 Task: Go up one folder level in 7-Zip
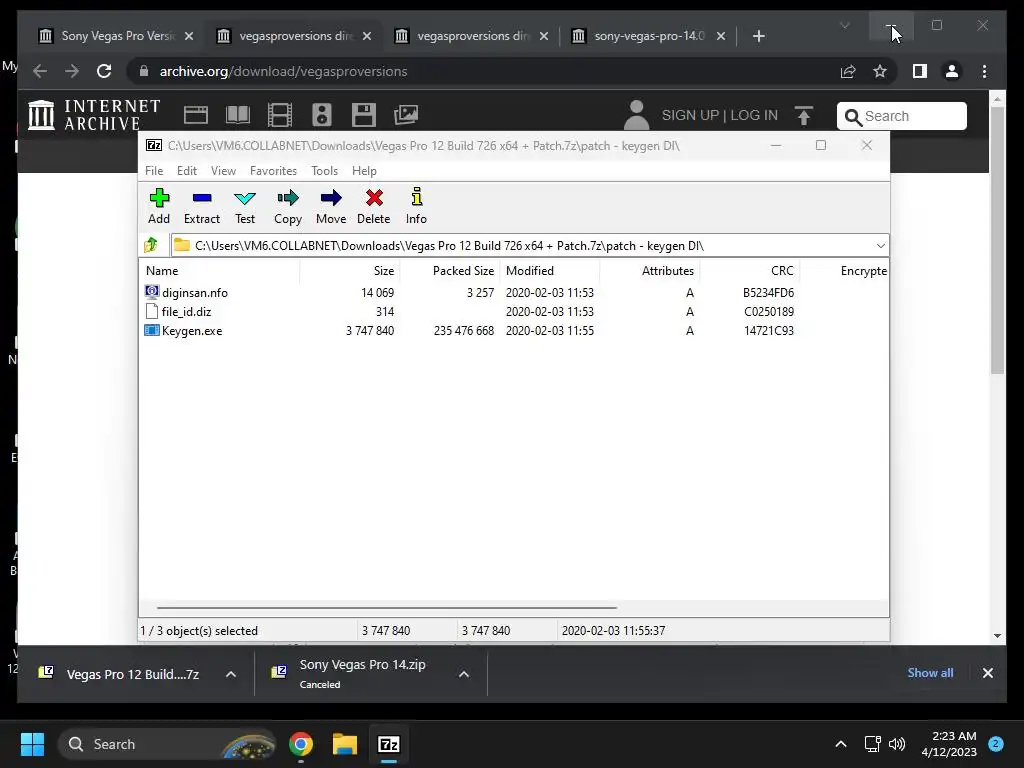pyautogui.click(x=152, y=245)
